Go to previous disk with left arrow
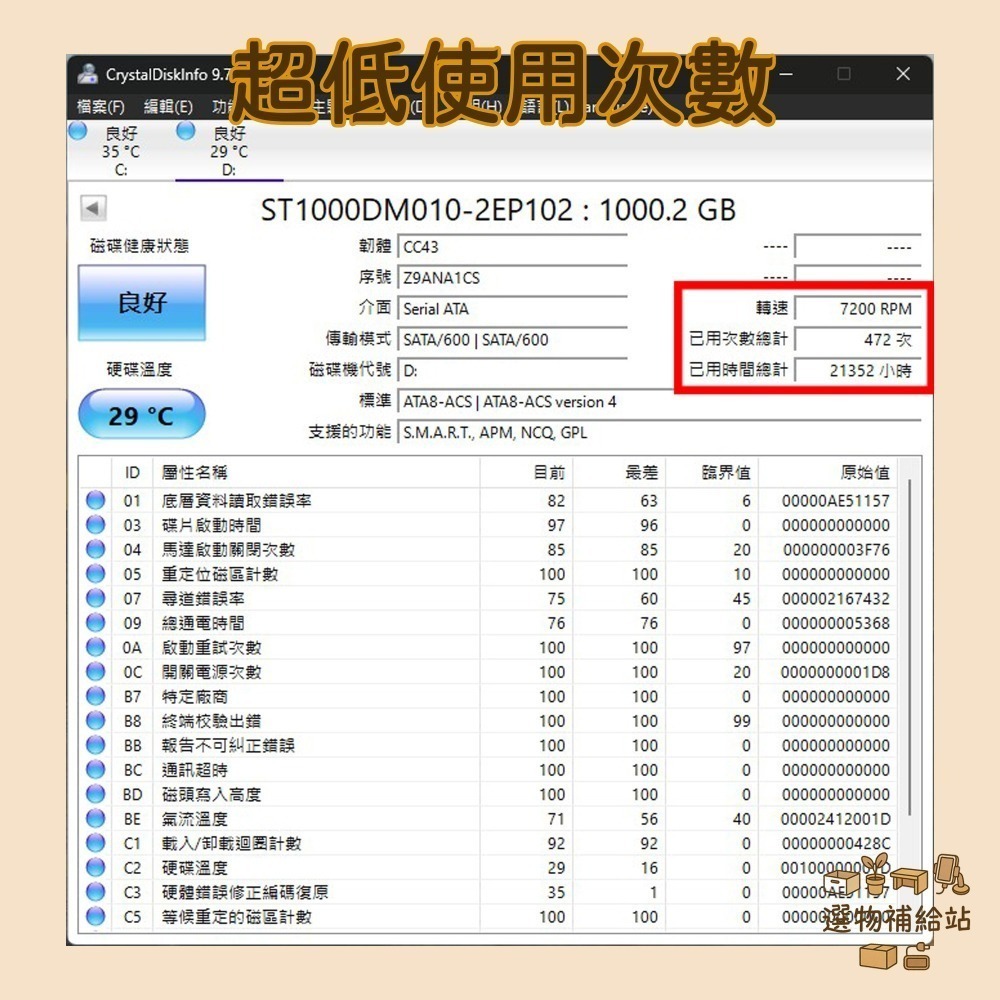 (93, 208)
